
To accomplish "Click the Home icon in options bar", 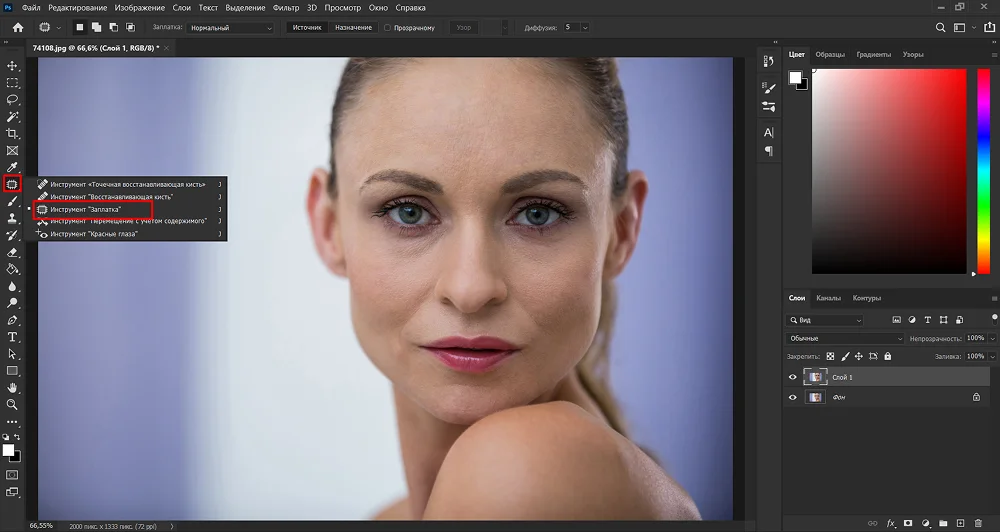I will 18,27.
